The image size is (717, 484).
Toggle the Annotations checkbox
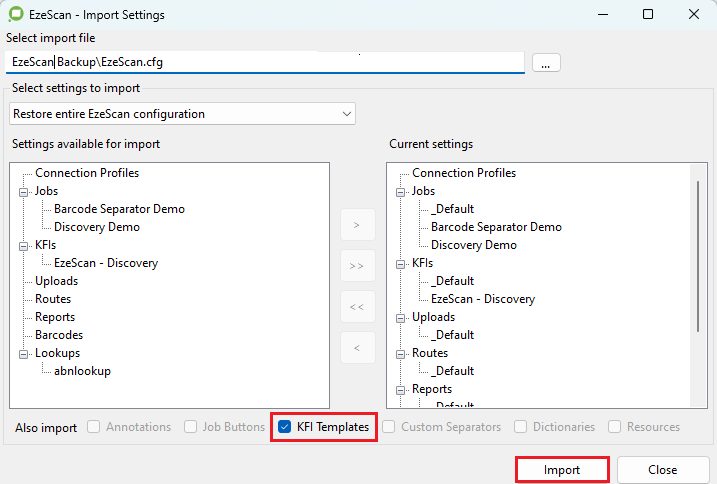coord(94,427)
